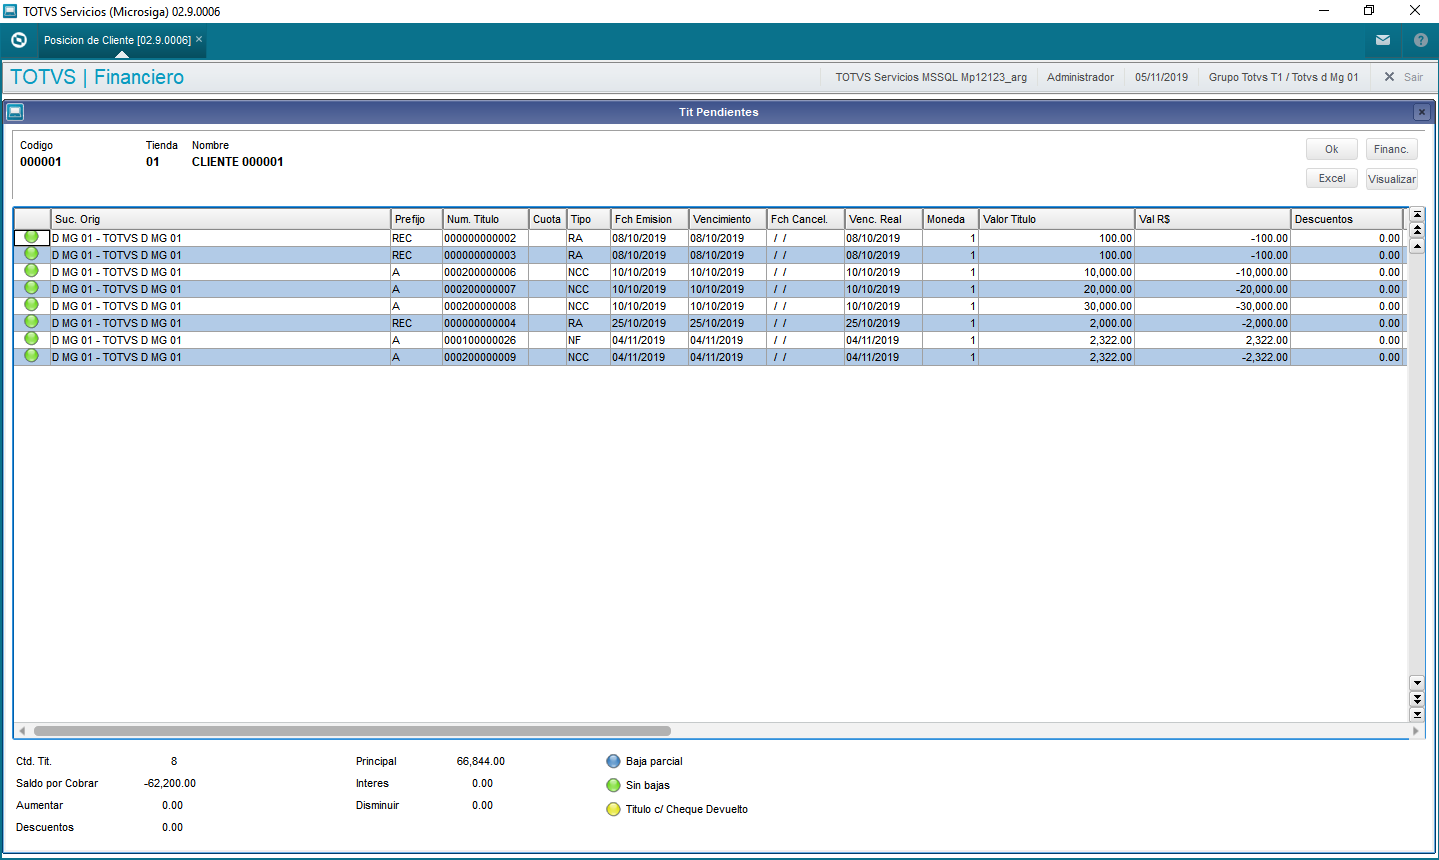Viewport: 1439px width, 860px height.
Task: Click green status icon of title 000100000026
Action: pyautogui.click(x=31, y=339)
